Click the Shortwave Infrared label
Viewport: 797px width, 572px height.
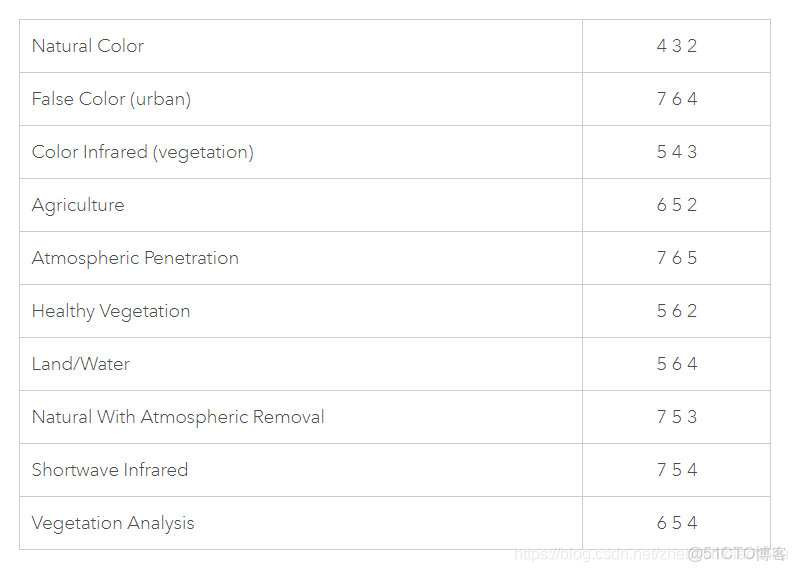coord(110,470)
